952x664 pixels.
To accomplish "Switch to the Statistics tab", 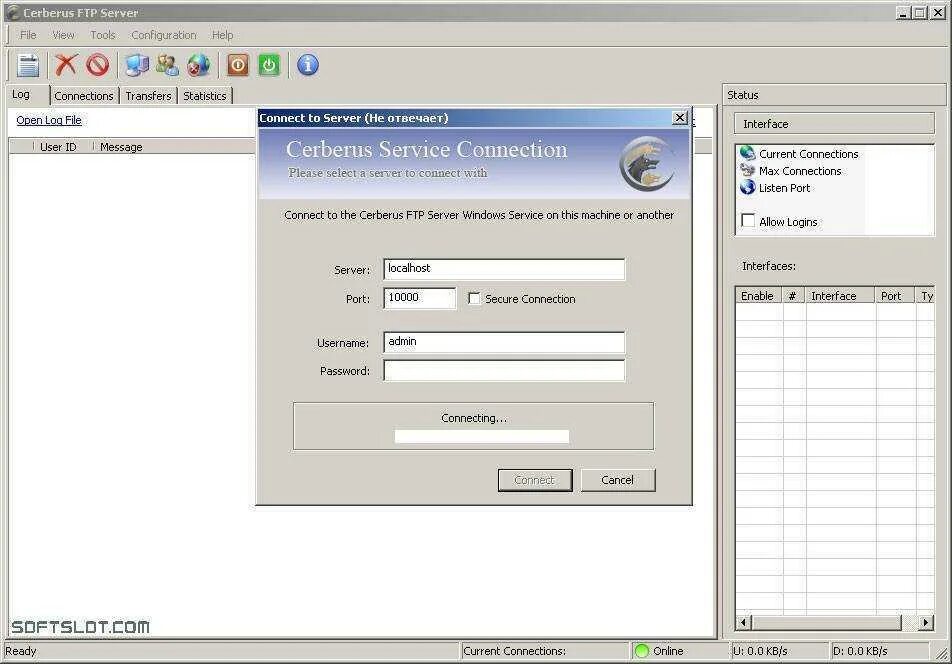I will 205,96.
